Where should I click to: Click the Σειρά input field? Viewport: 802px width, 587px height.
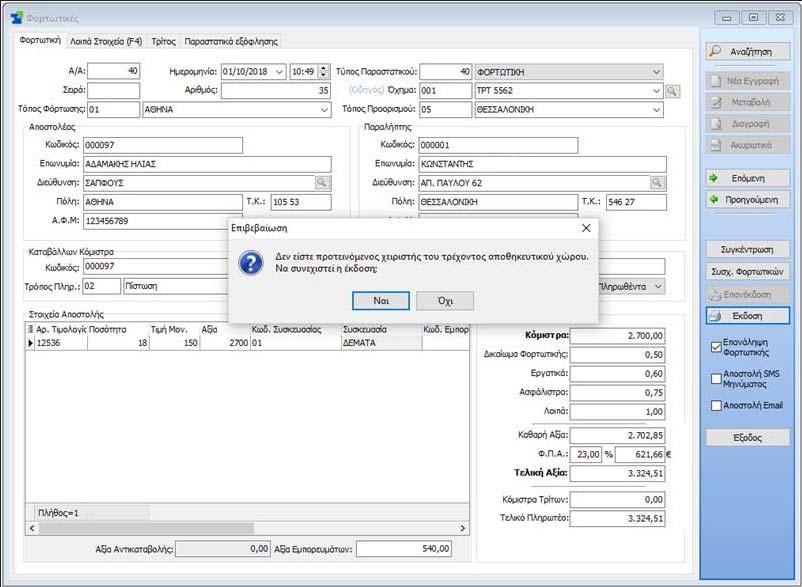(114, 91)
